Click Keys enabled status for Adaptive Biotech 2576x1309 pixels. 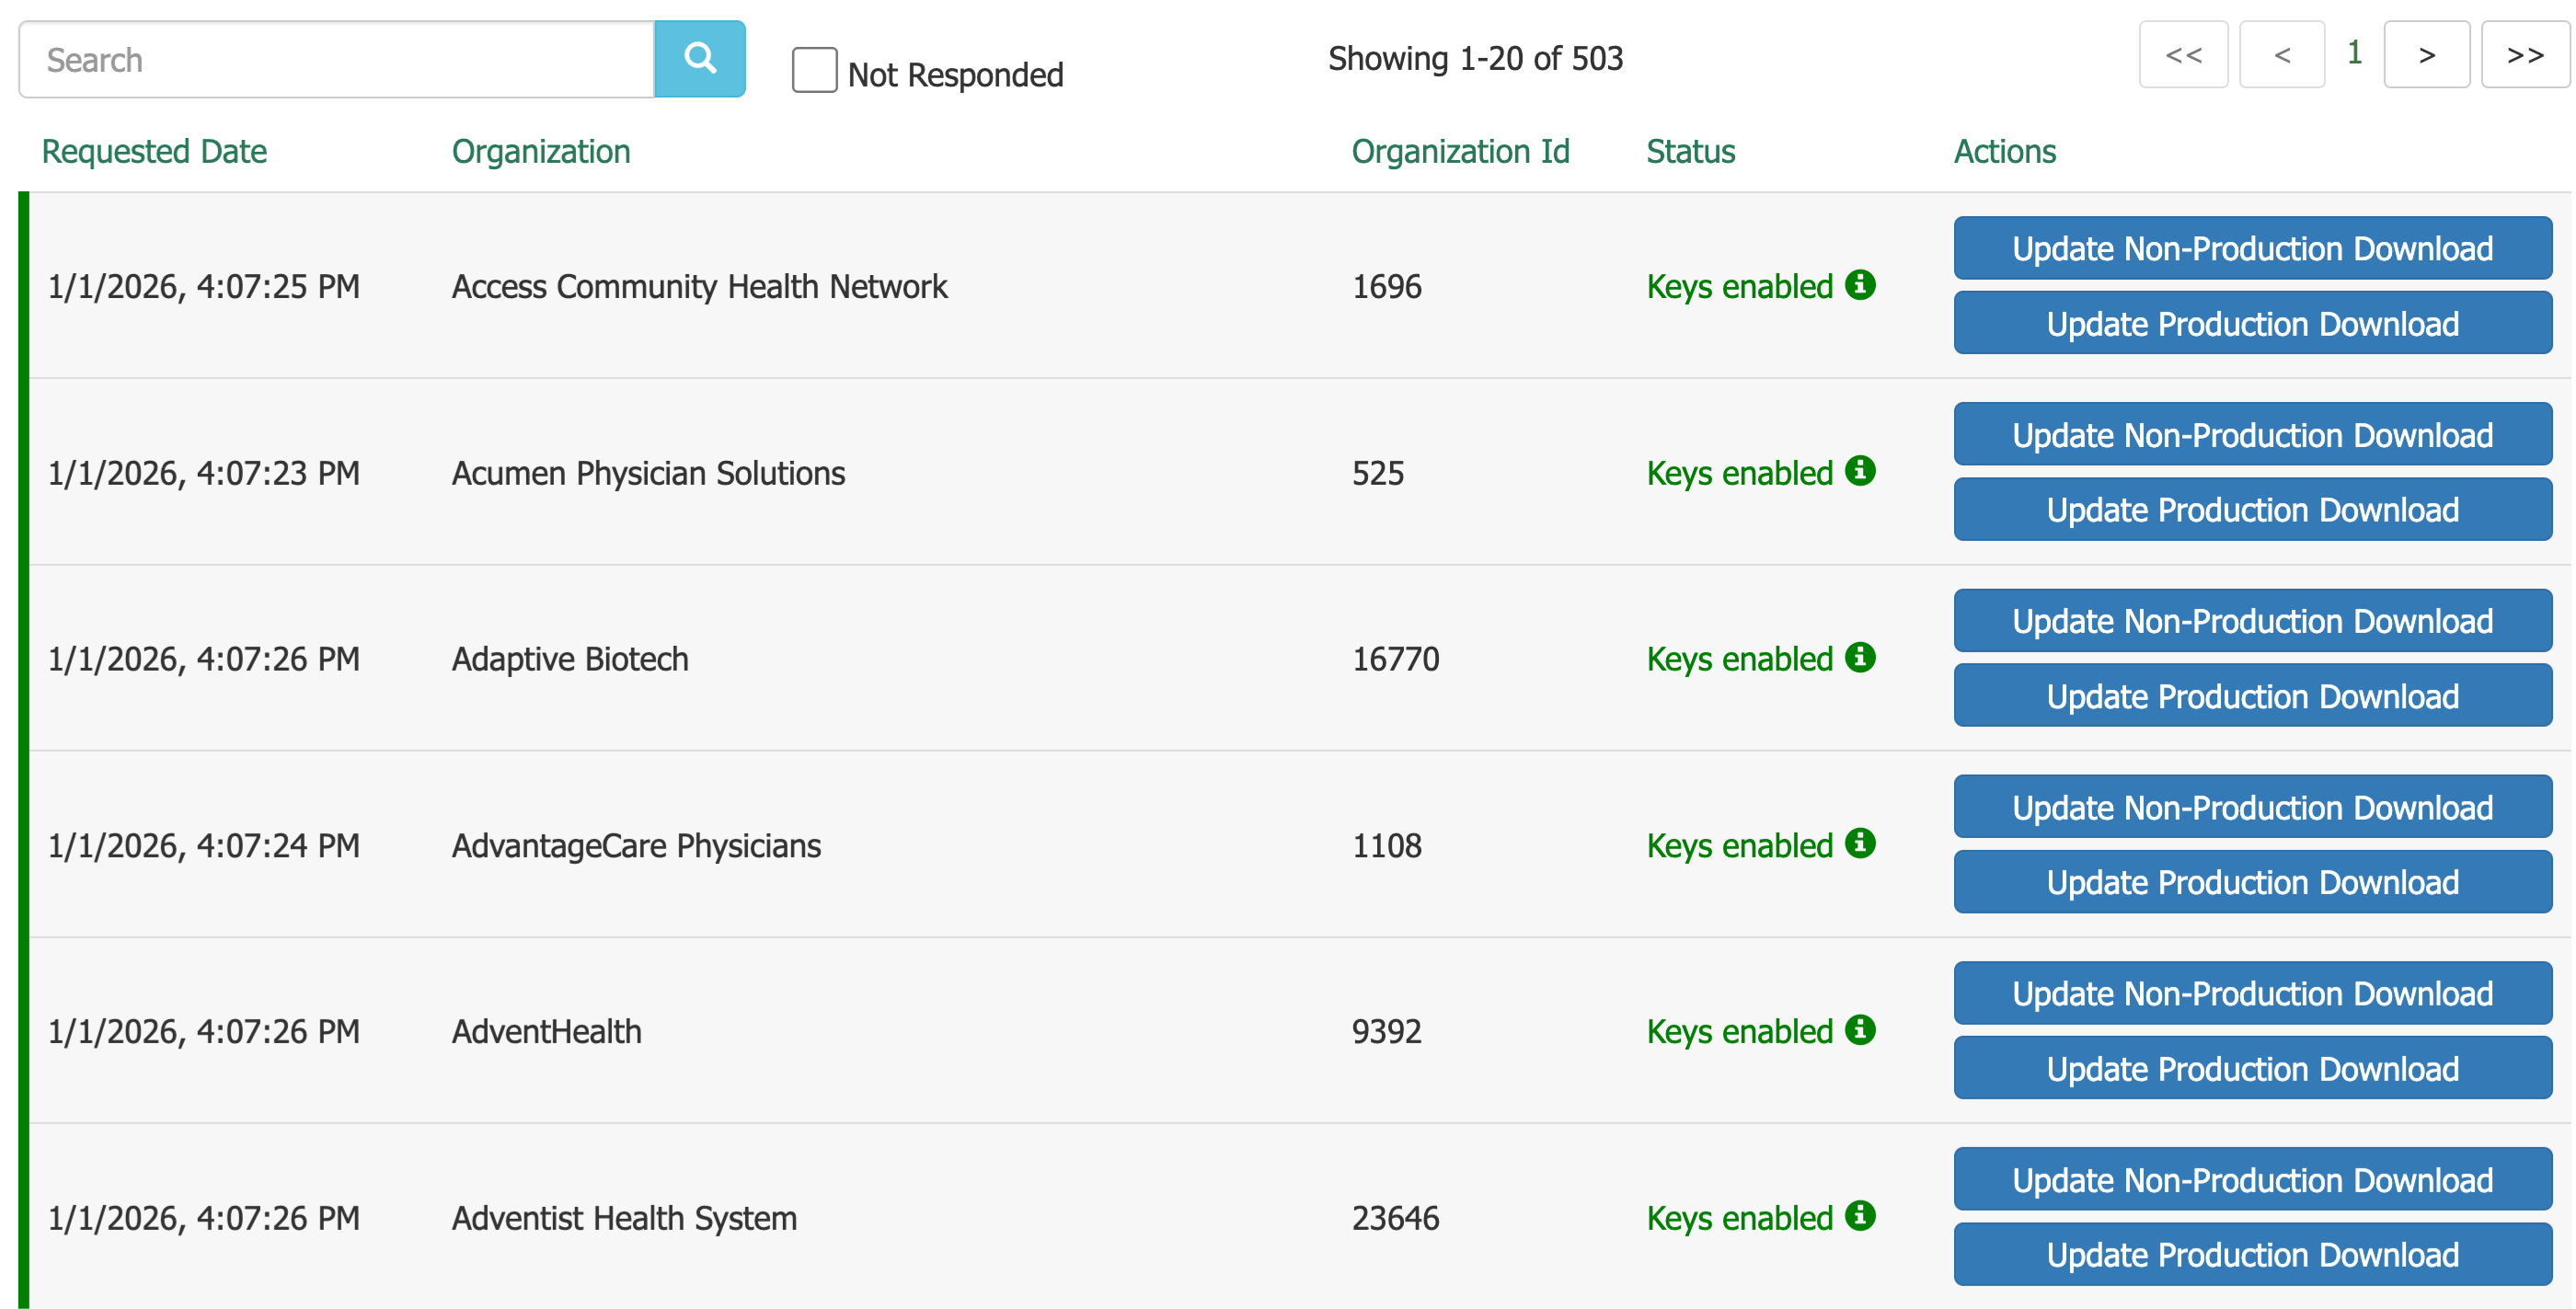(1739, 659)
